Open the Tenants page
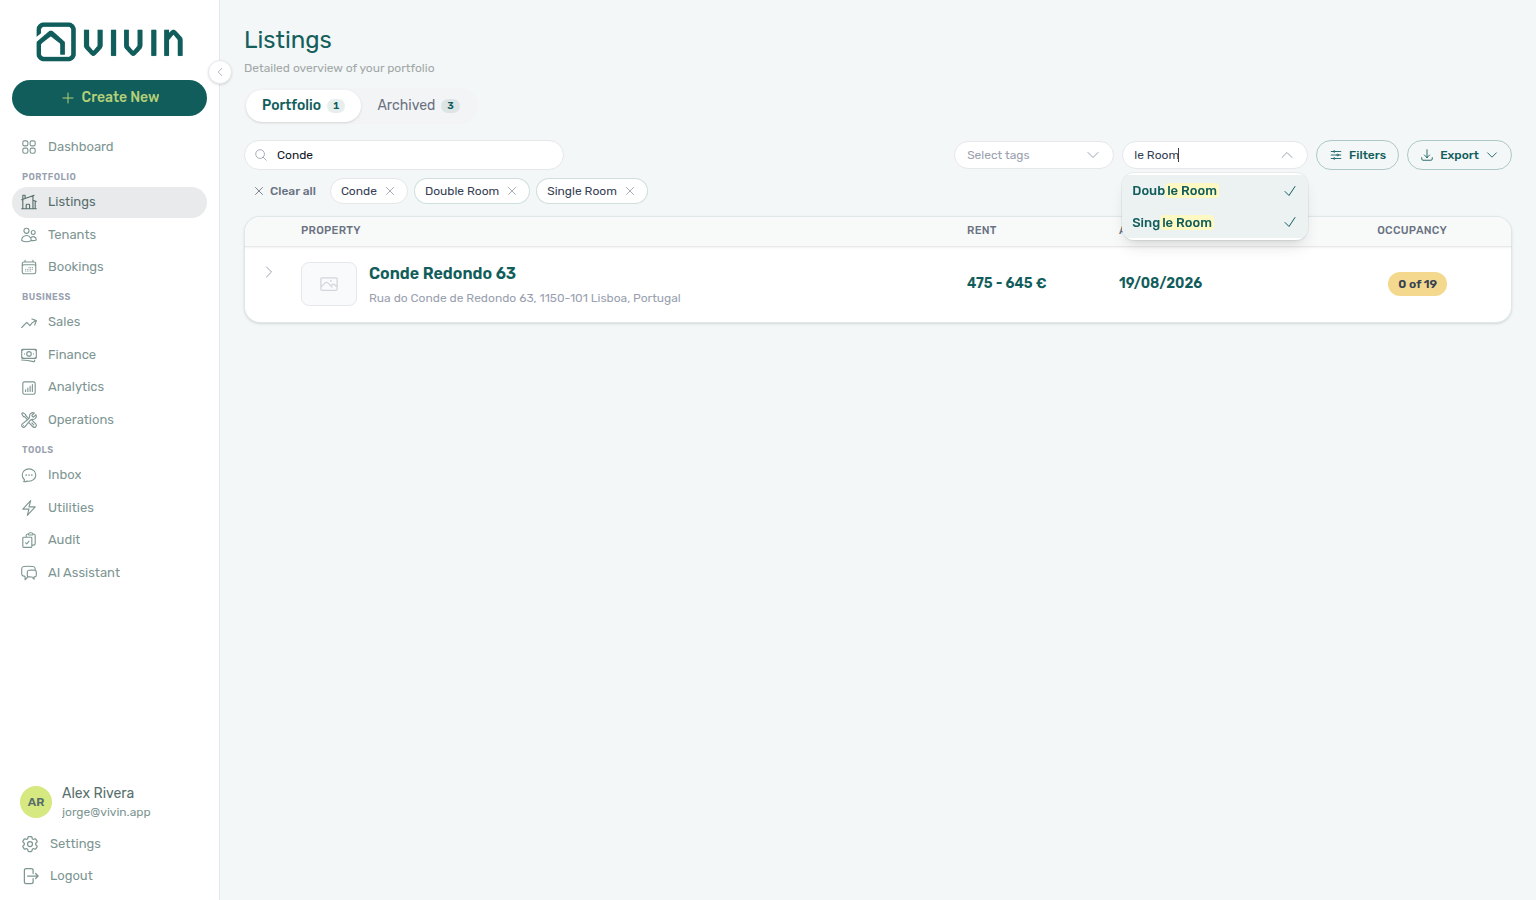The width and height of the screenshot is (1536, 900). tap(109, 235)
